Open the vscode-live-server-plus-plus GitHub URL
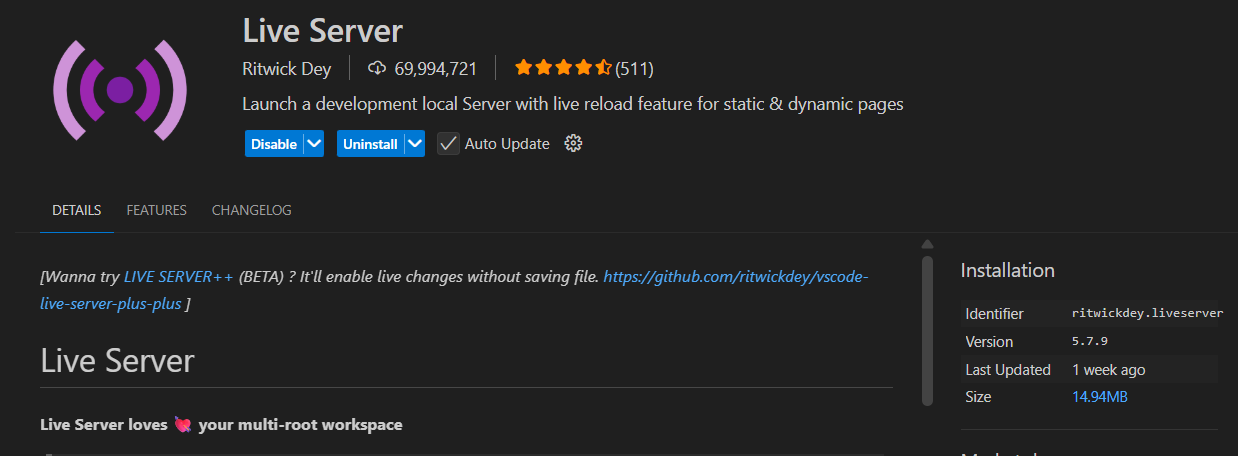 click(735, 276)
